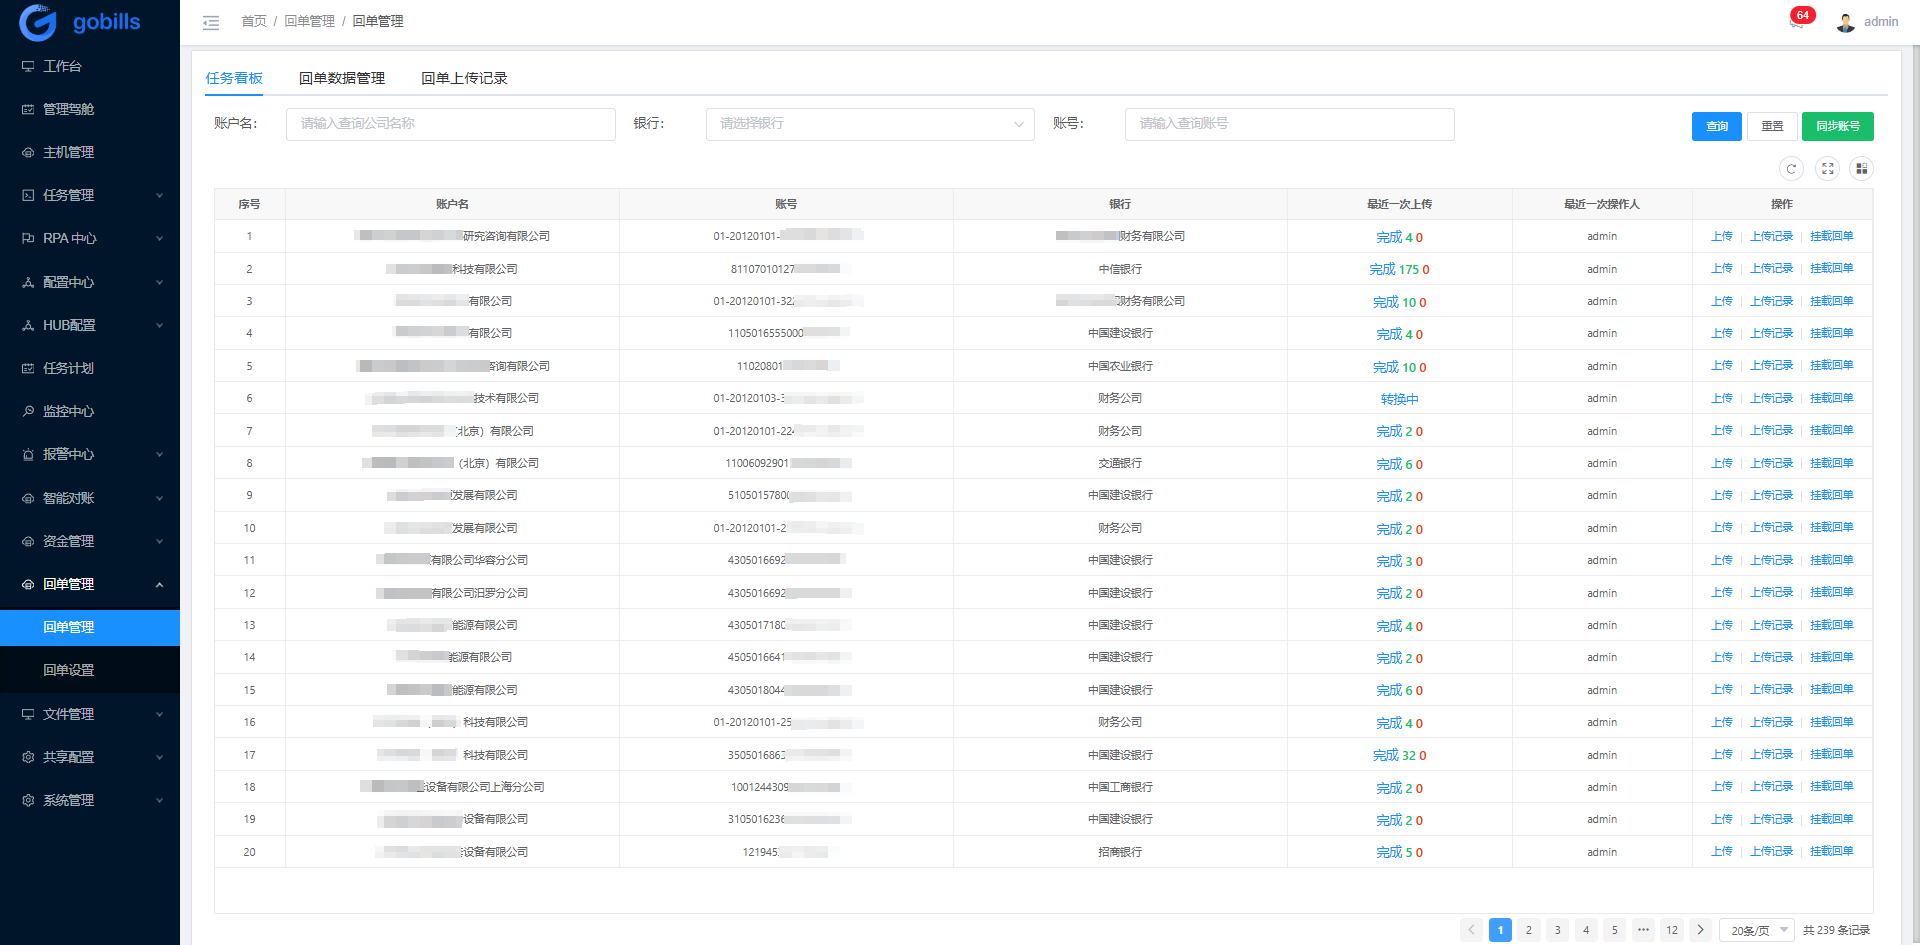Open the bank selection dropdown

[x=869, y=124]
